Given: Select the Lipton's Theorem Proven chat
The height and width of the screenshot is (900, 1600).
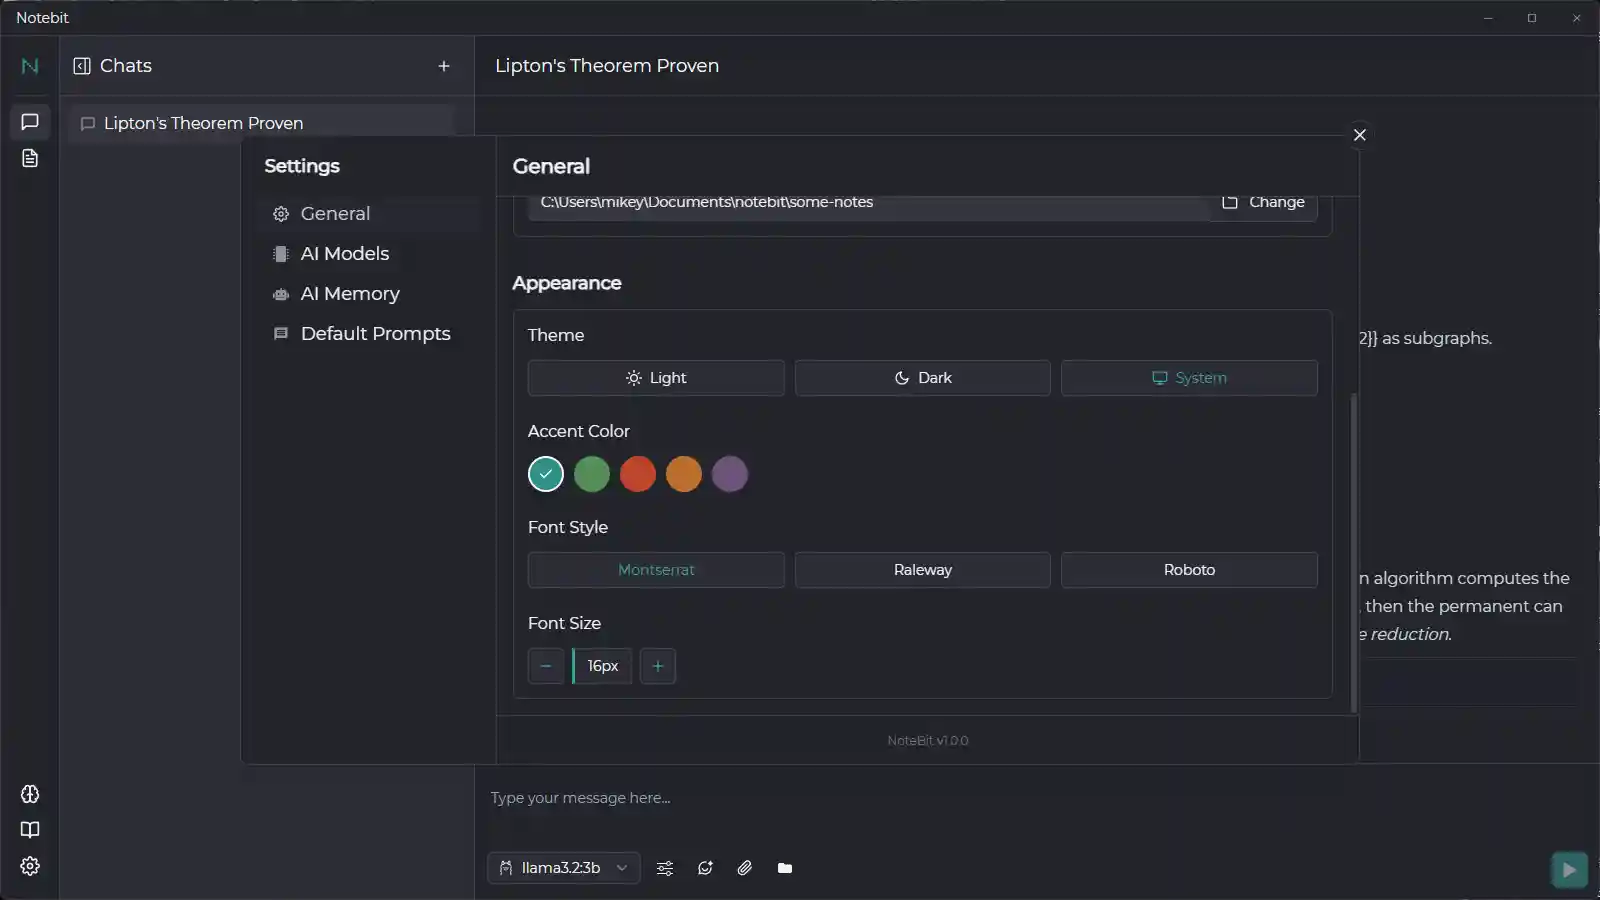Looking at the screenshot, I should point(204,122).
